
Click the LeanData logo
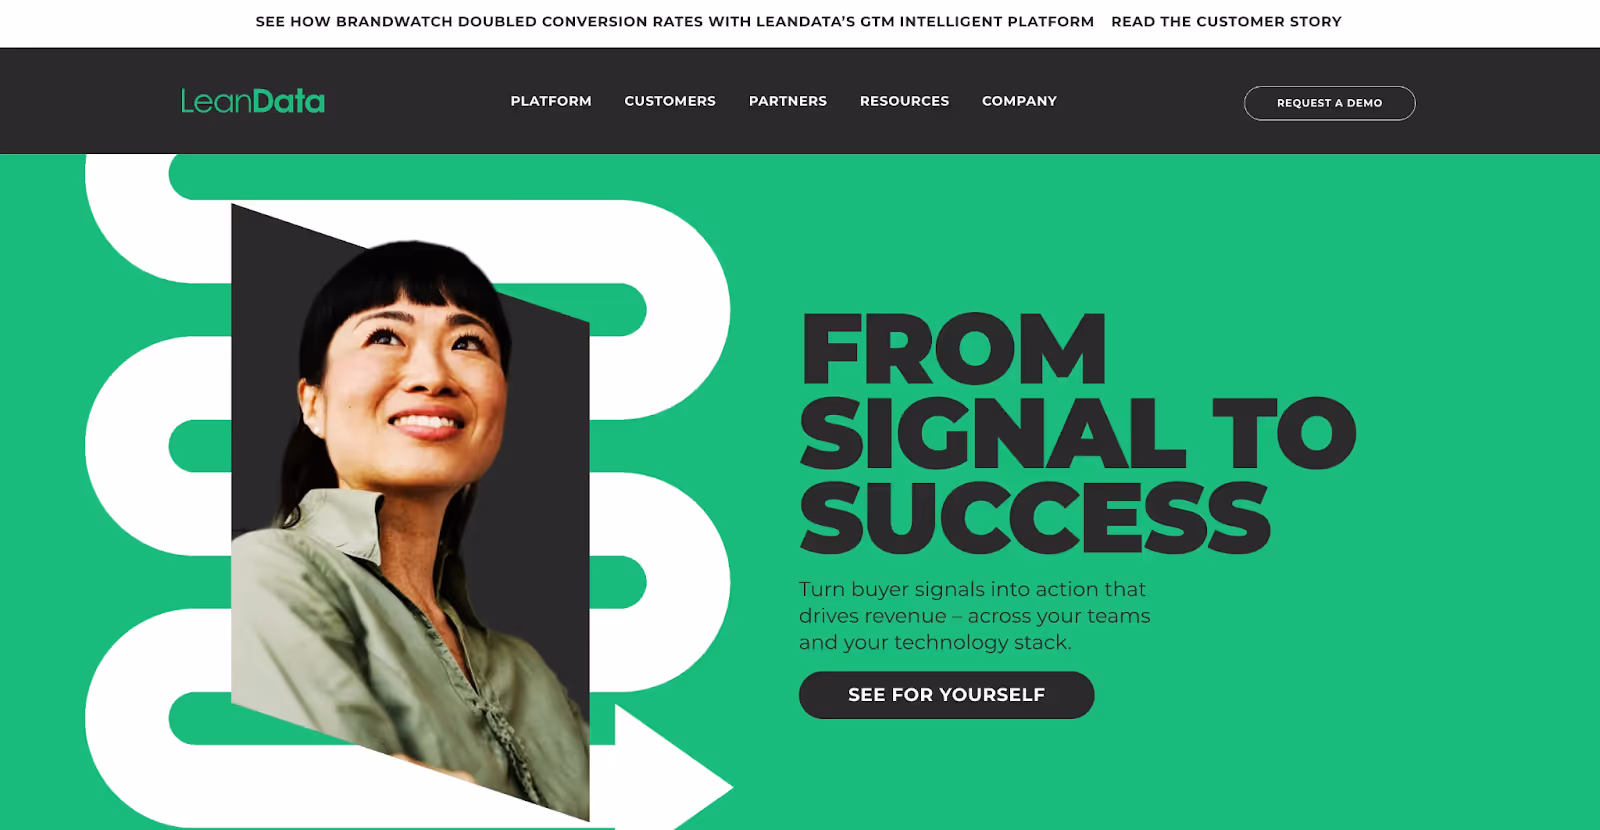(252, 101)
